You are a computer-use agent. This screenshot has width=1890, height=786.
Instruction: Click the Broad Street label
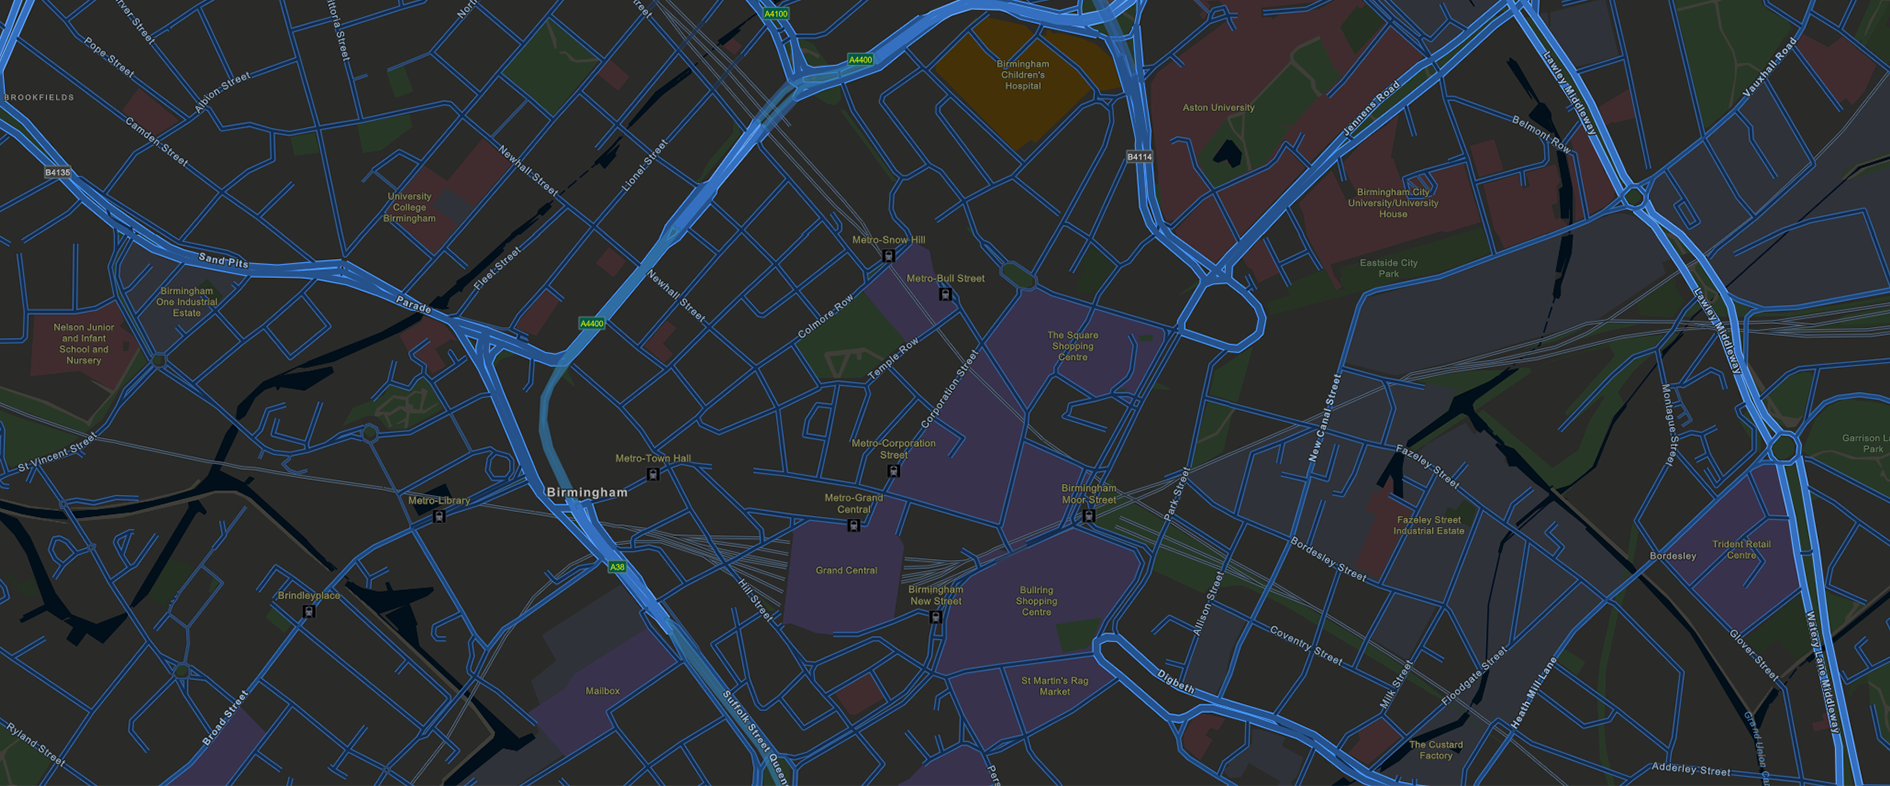click(x=225, y=718)
